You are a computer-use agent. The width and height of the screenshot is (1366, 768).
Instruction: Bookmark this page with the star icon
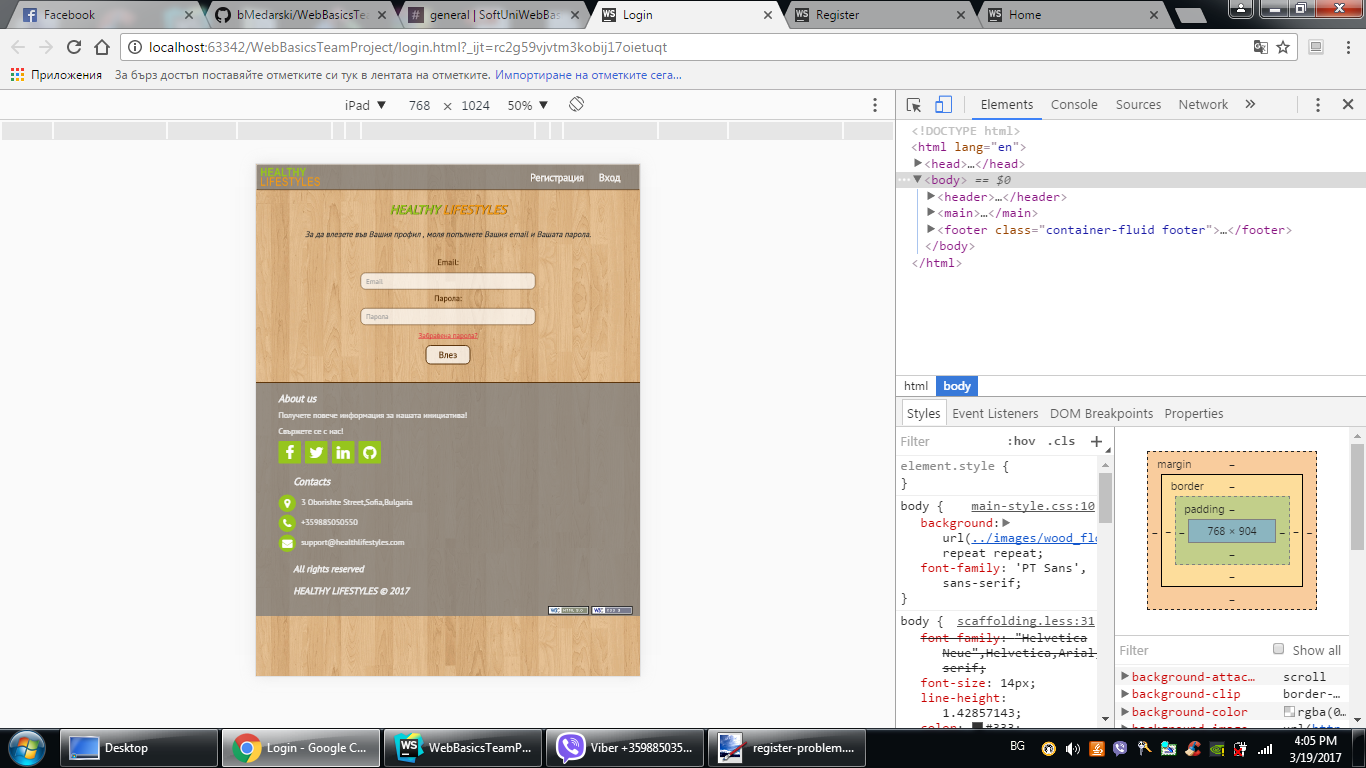1283,47
